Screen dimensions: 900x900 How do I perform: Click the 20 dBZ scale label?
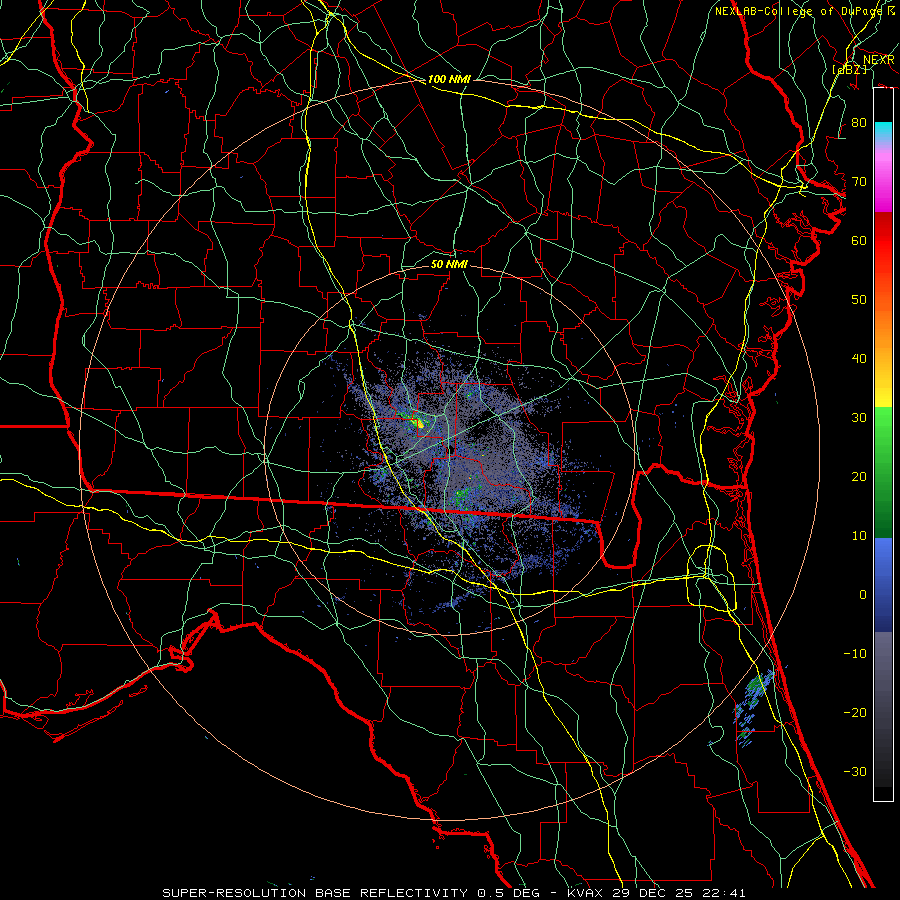point(859,477)
